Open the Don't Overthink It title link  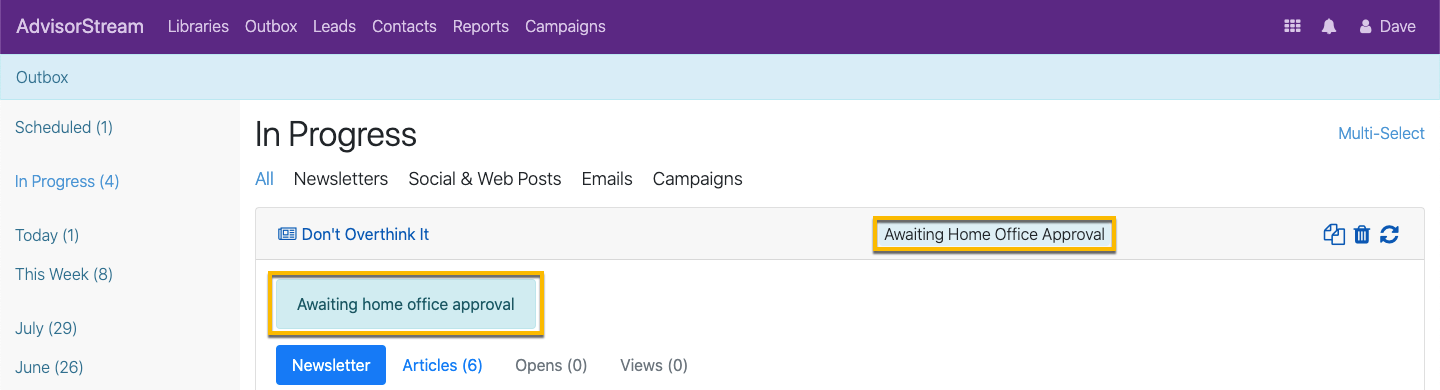[365, 235]
